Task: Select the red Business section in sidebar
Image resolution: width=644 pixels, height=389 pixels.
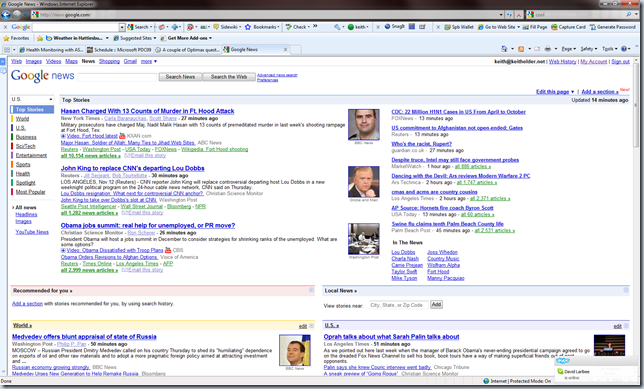Action: (x=26, y=137)
